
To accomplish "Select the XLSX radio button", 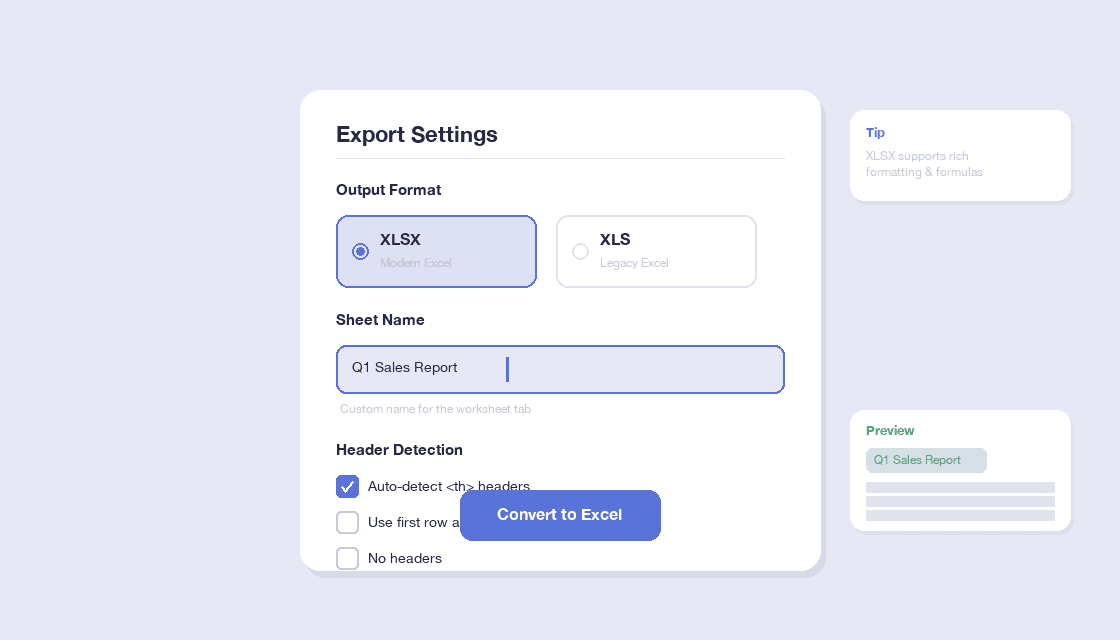I will click(360, 251).
